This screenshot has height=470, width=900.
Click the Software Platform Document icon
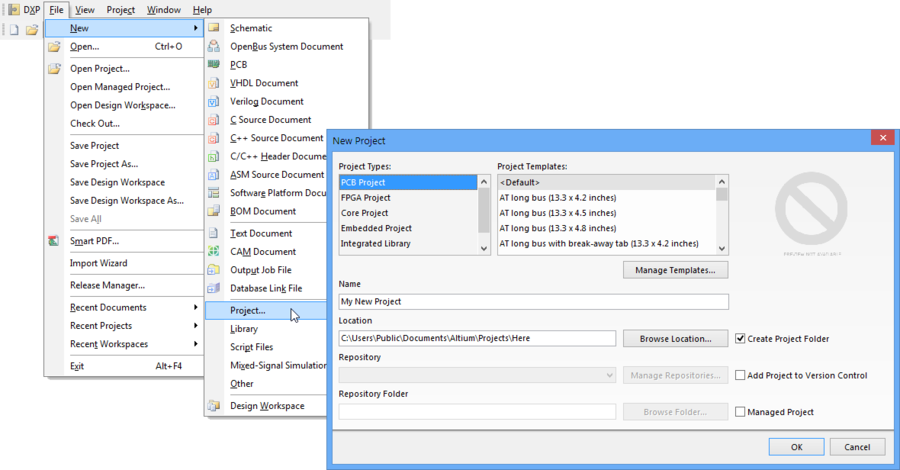click(x=214, y=193)
